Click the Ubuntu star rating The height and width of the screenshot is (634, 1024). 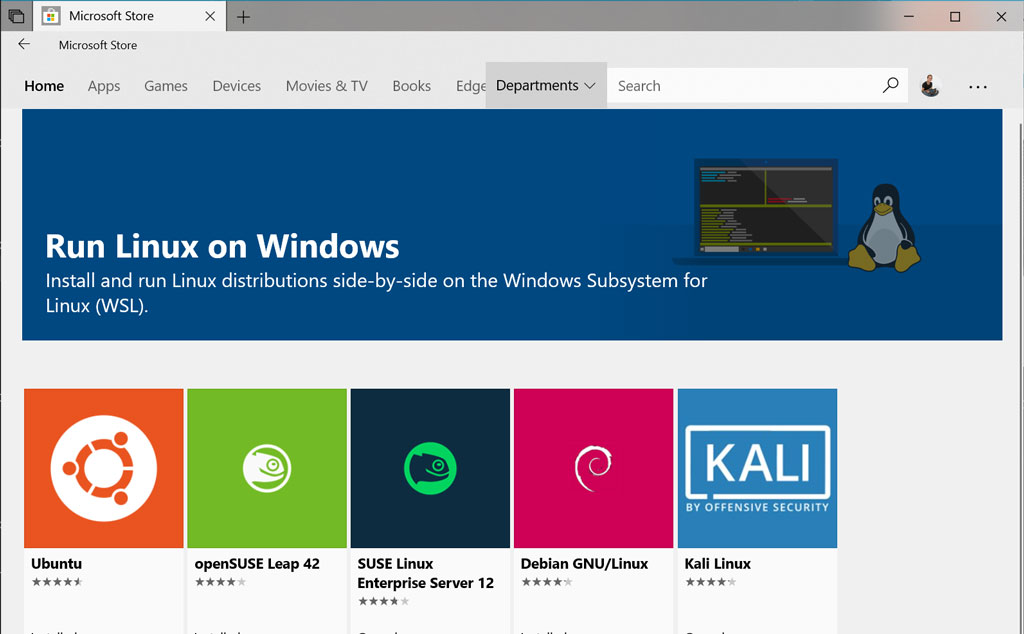[57, 582]
